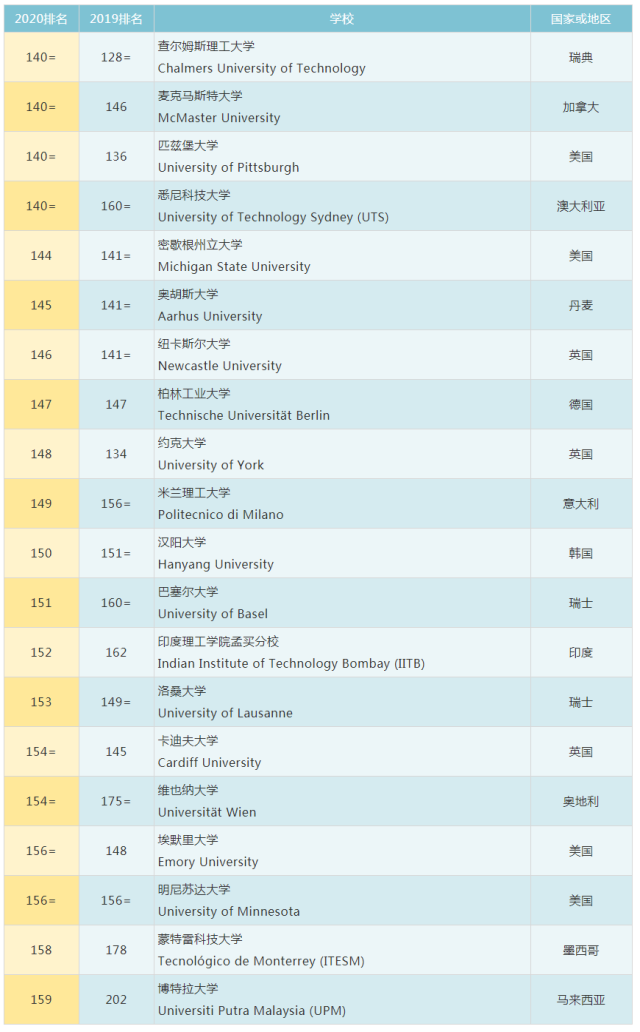Select Chalmers University of Technology
This screenshot has width=640, height=1032.
261,68
